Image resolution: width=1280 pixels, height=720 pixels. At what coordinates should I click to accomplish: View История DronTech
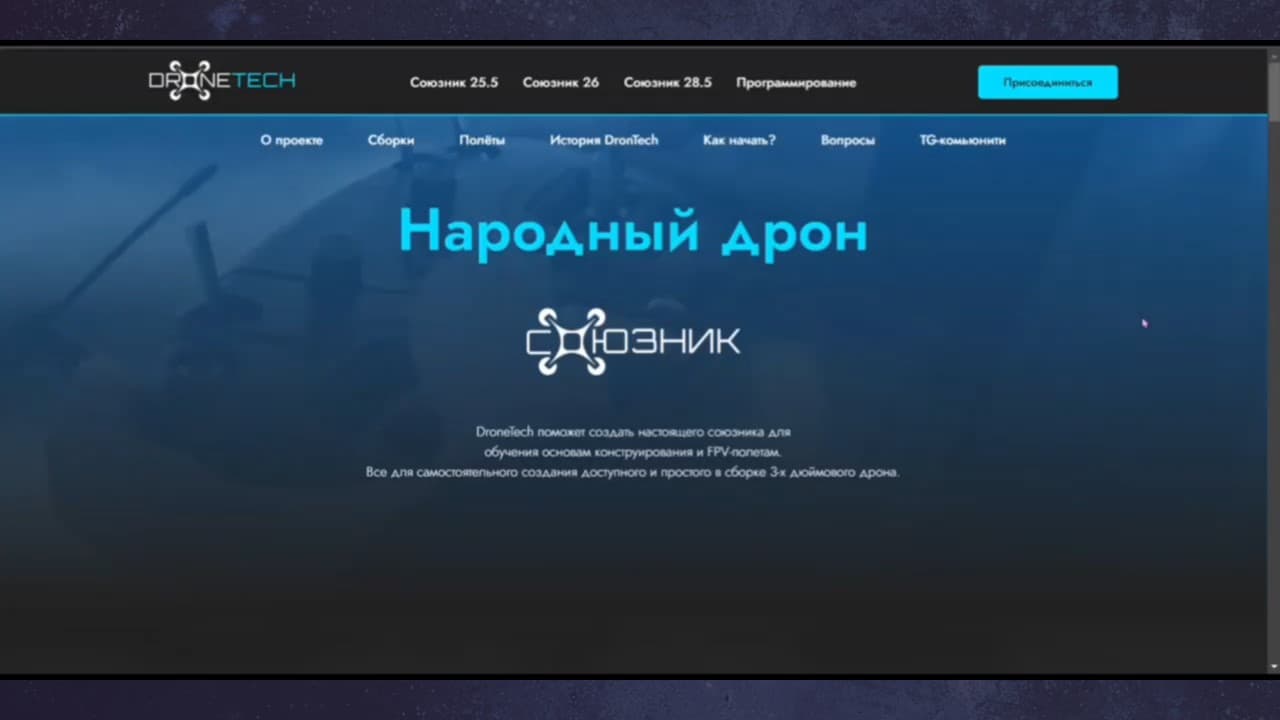604,140
